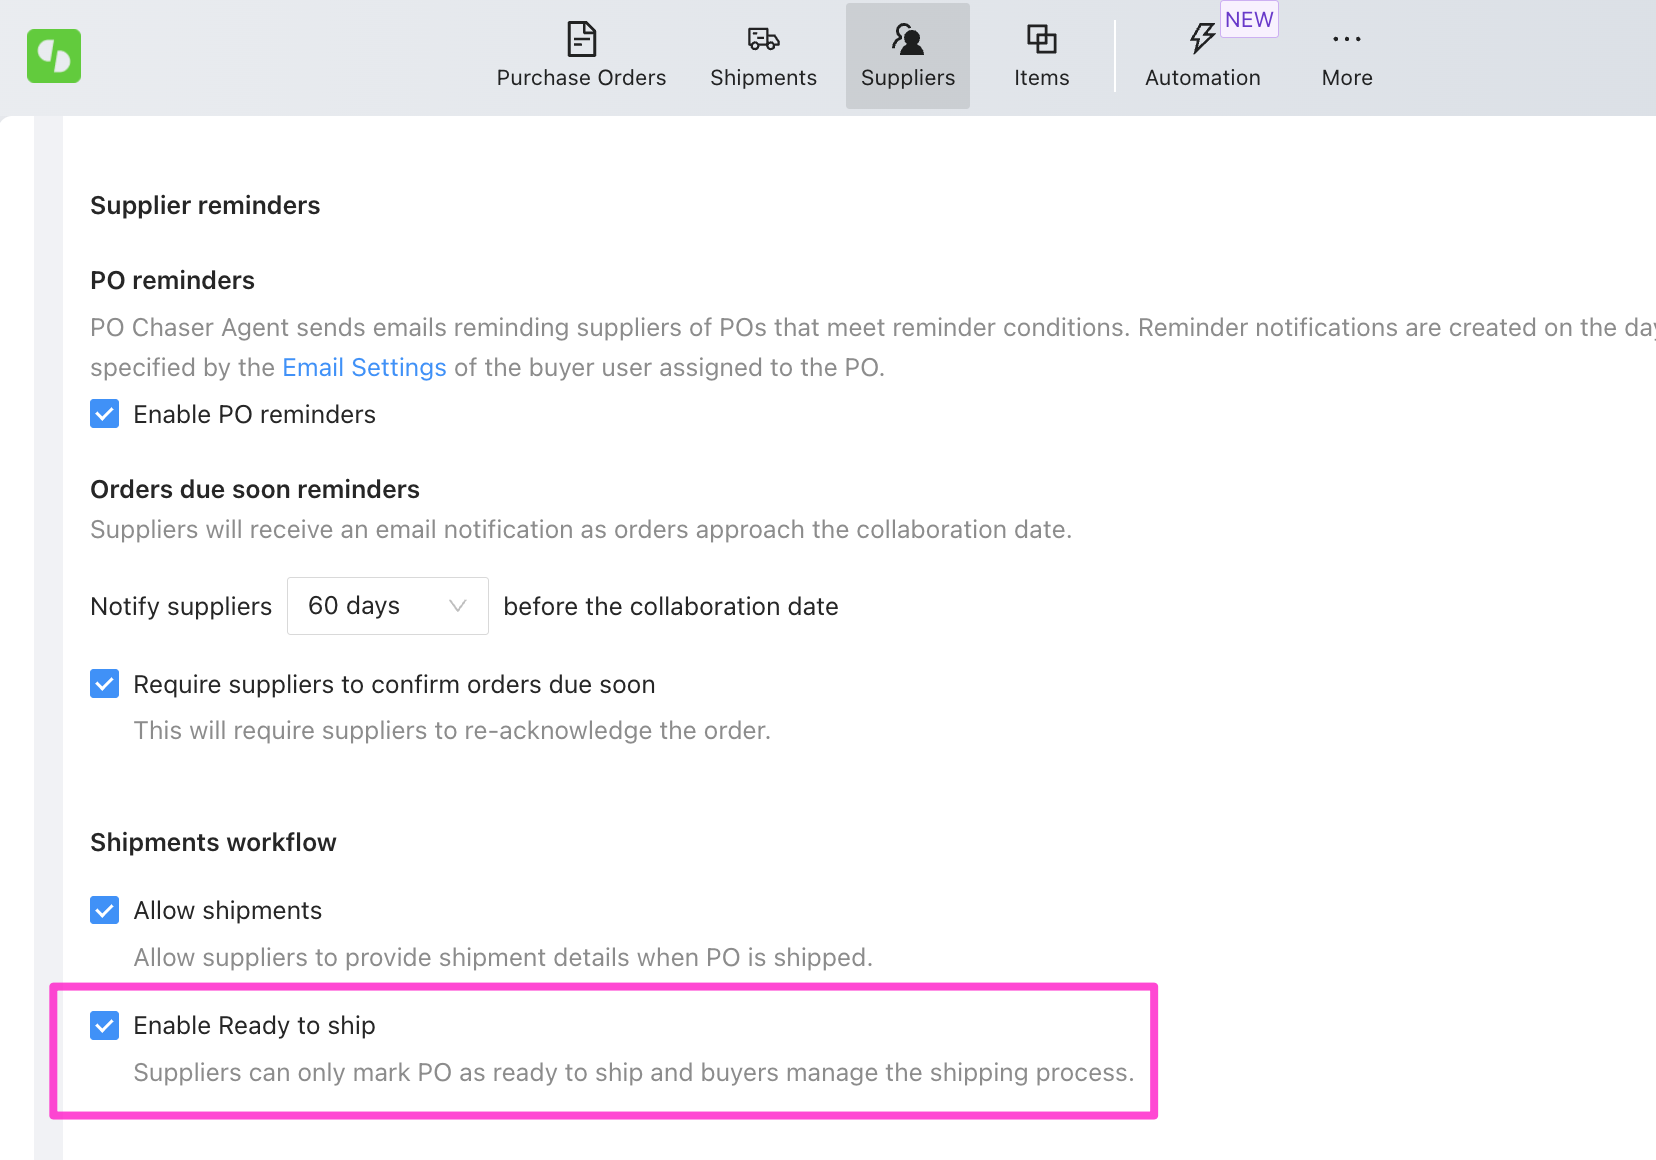Click 'This will require suppliers to re-acknowledge' text

click(x=452, y=730)
